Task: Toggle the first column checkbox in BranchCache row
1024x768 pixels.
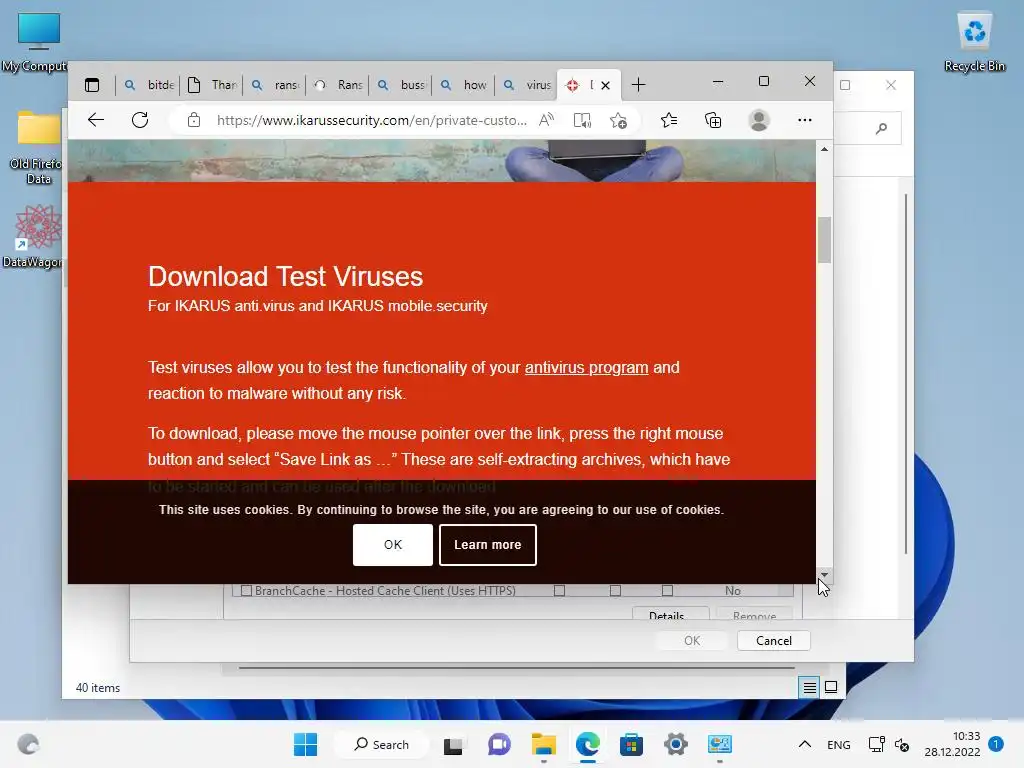Action: point(559,590)
